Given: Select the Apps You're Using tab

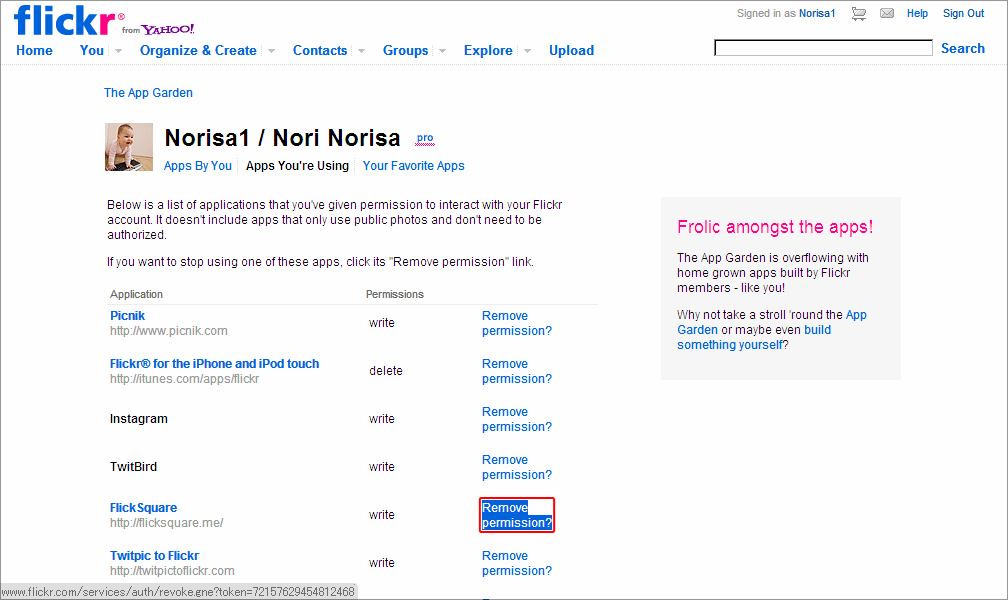Looking at the screenshot, I should tap(297, 166).
